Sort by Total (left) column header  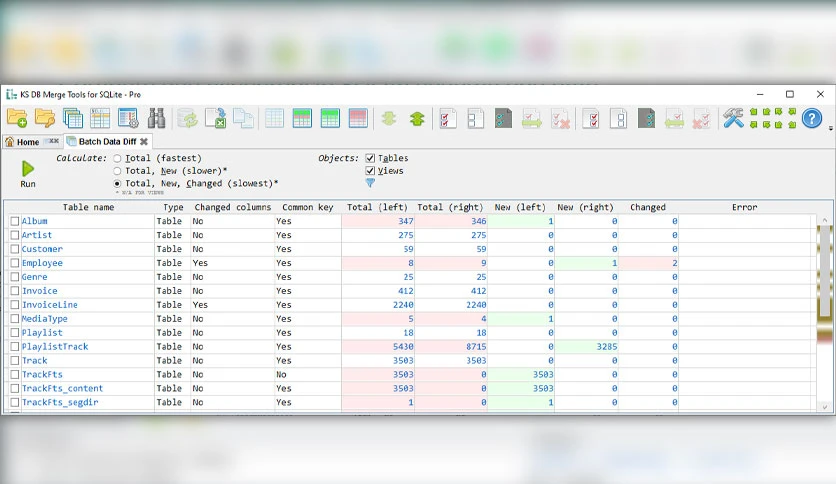tap(377, 207)
